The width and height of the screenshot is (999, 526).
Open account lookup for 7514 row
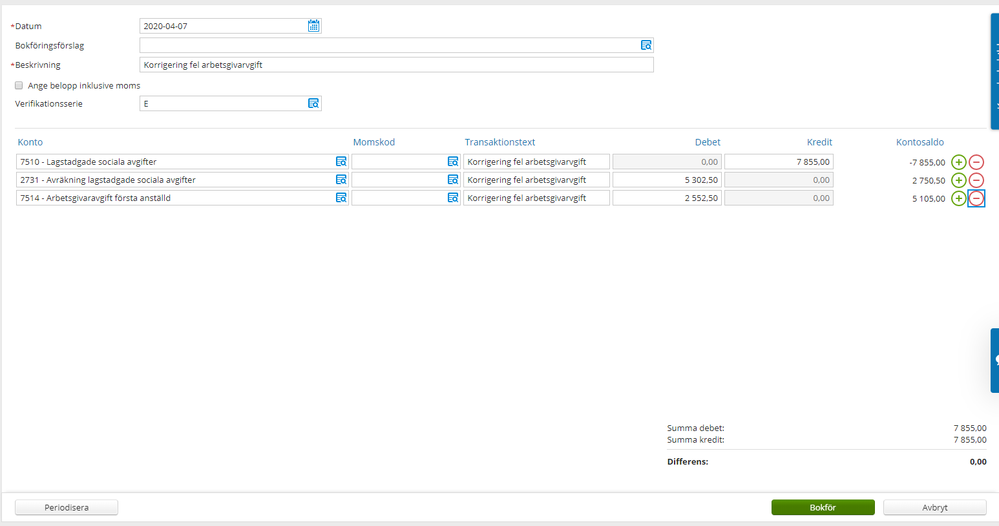pyautogui.click(x=340, y=198)
